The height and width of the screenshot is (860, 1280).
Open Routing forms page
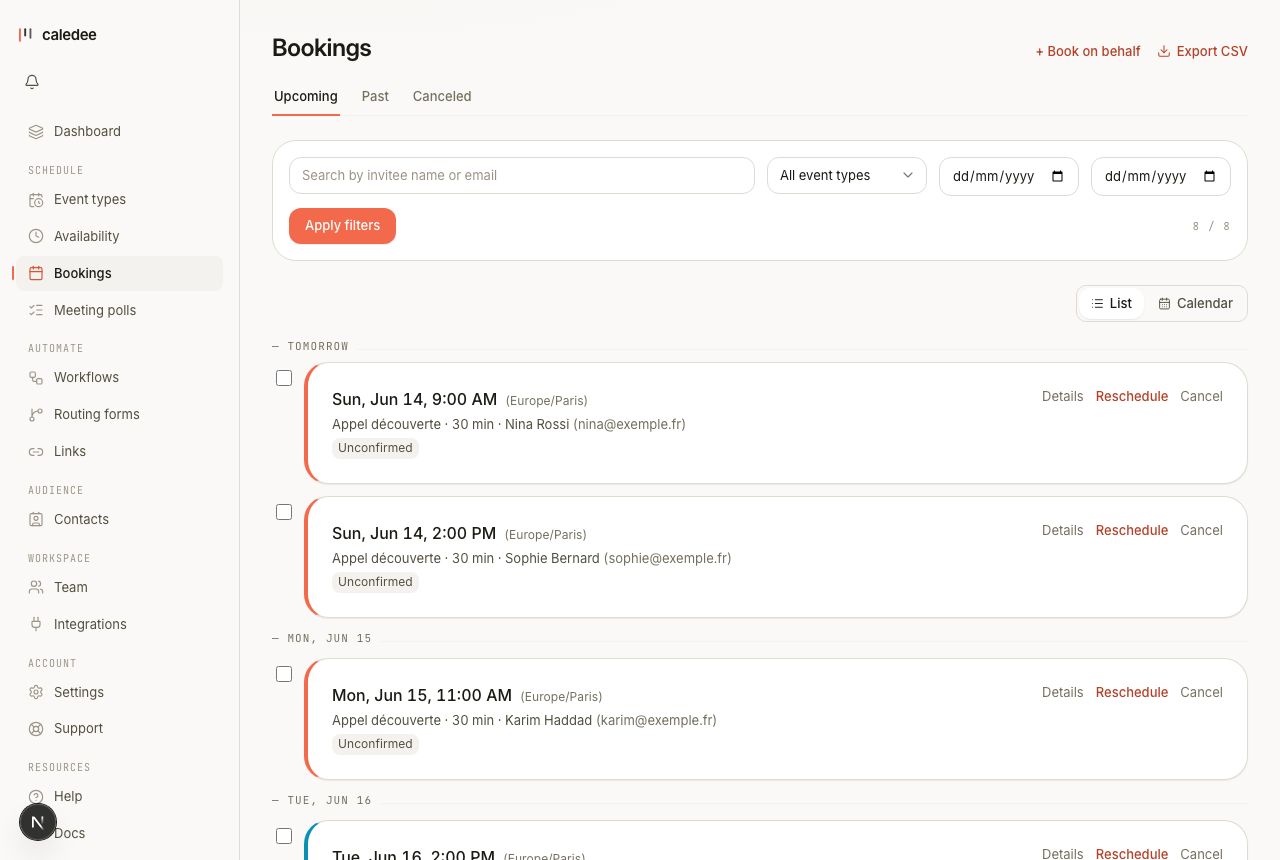coord(120,414)
